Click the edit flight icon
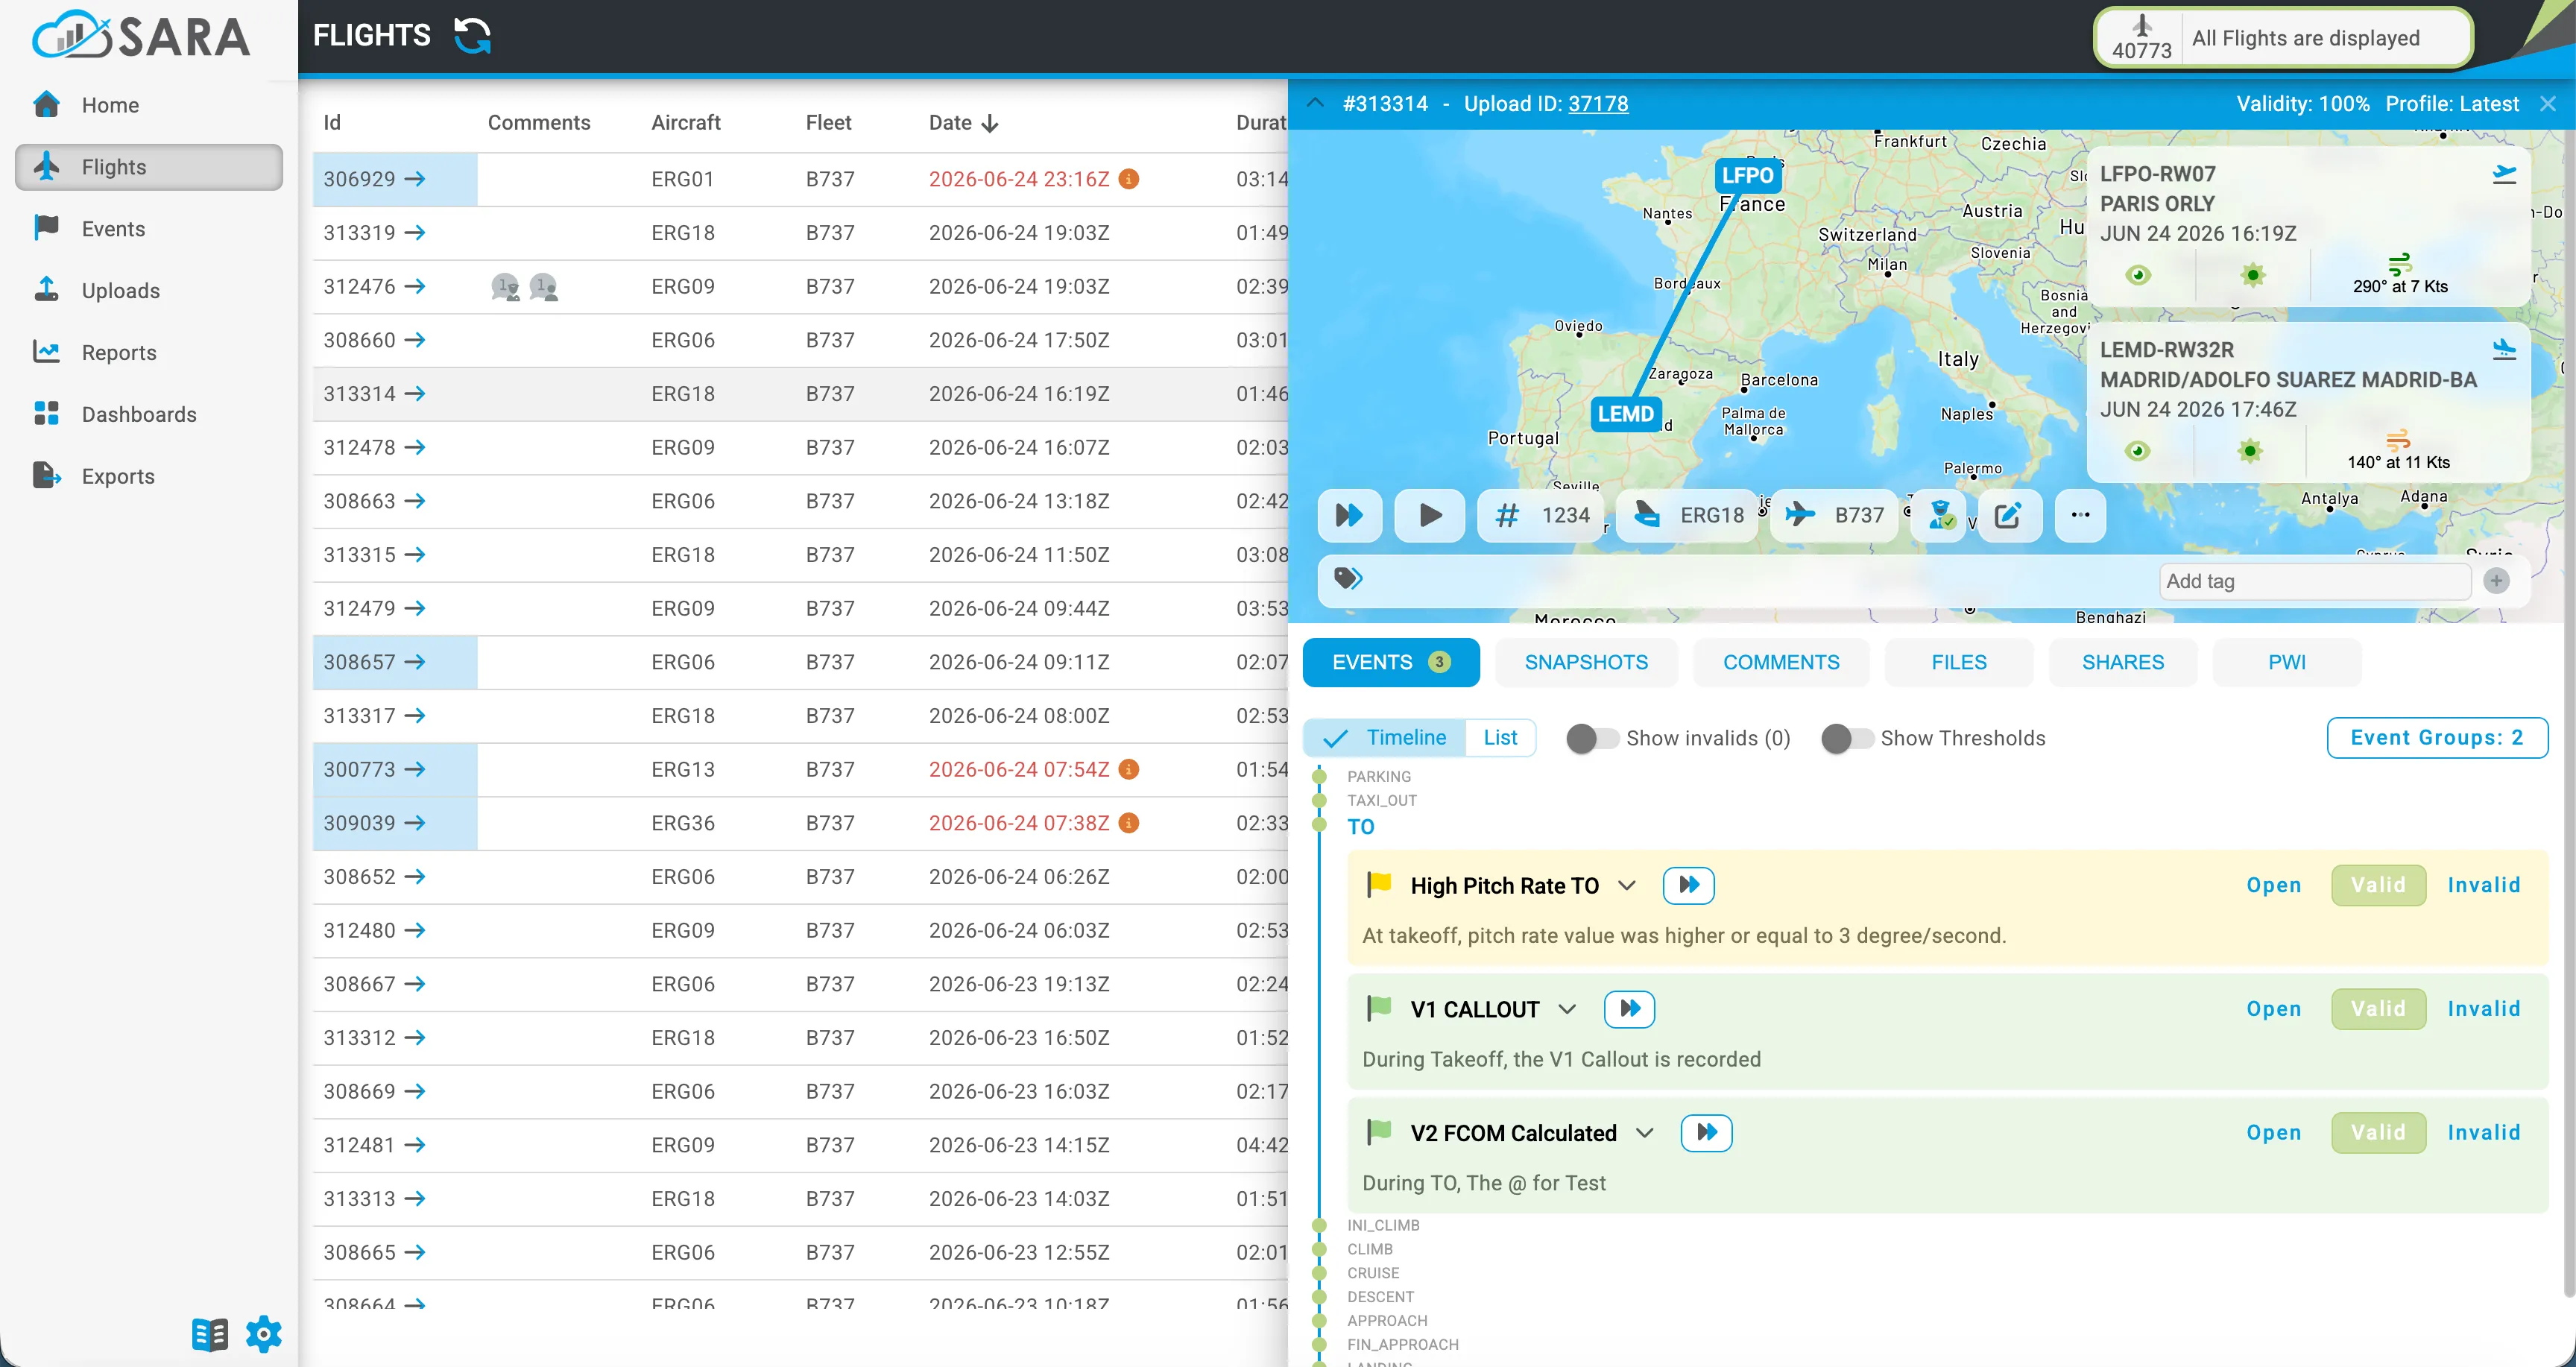 tap(2008, 516)
